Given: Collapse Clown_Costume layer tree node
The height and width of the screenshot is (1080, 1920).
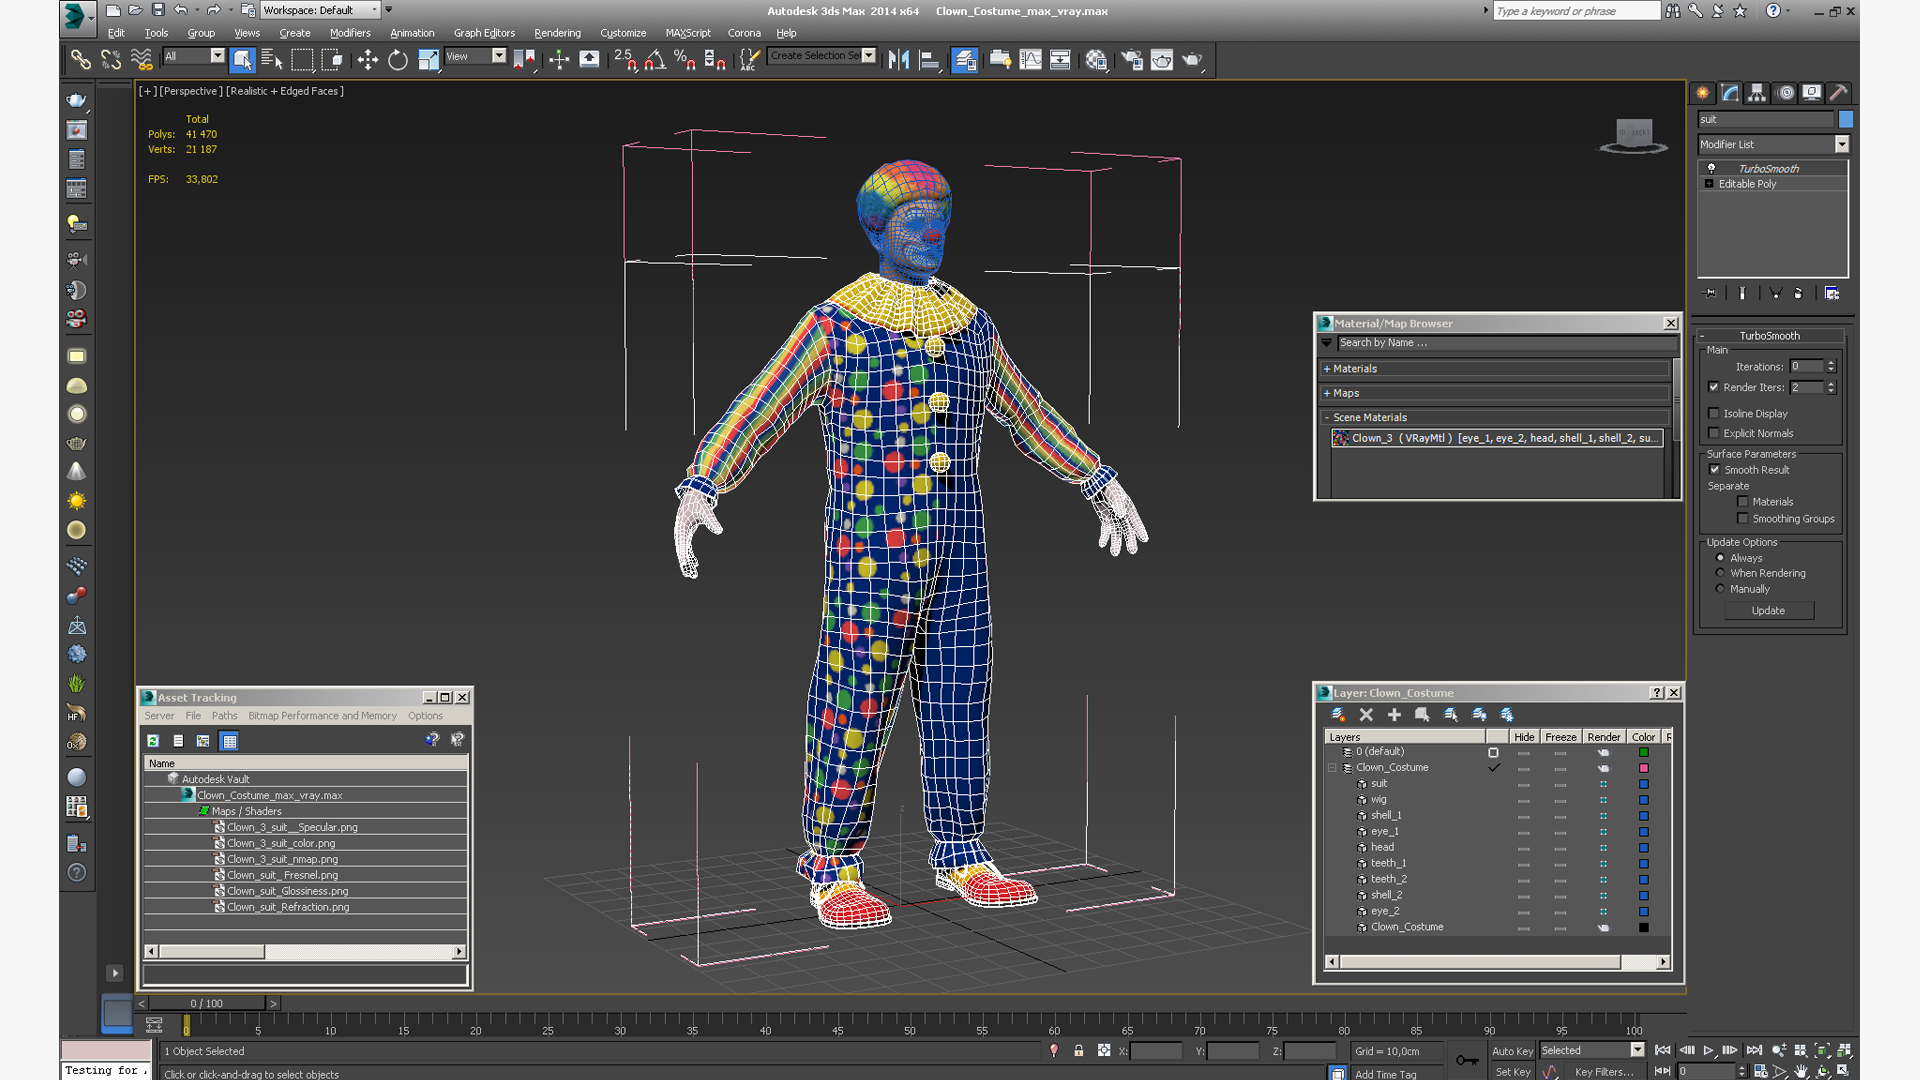Looking at the screenshot, I should tap(1332, 768).
